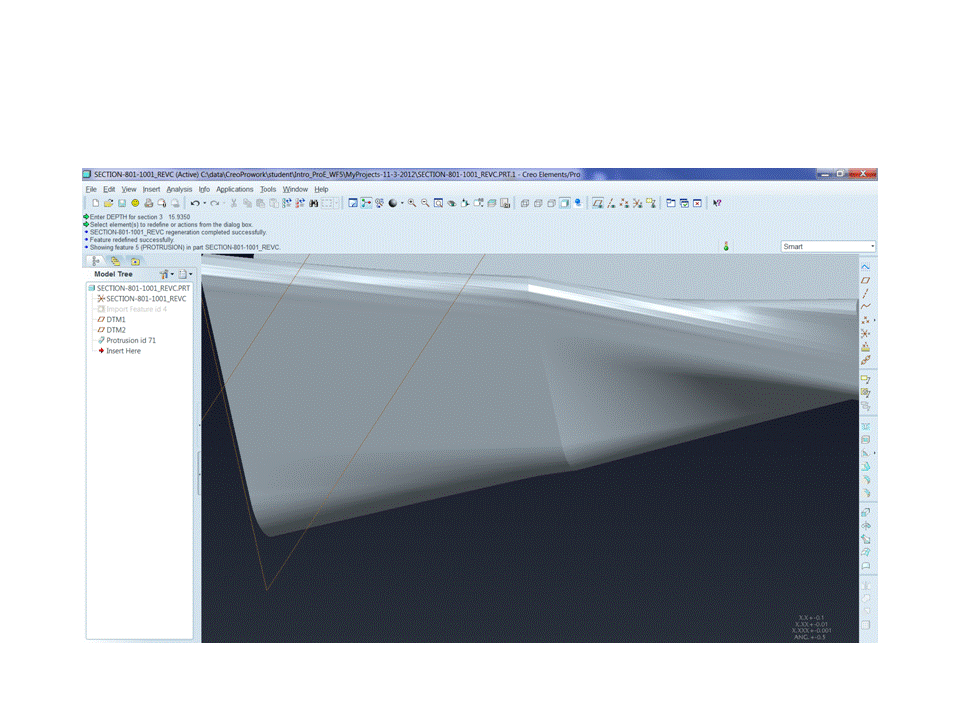
Task: Click Insert Here in the model tree
Action: tap(124, 351)
